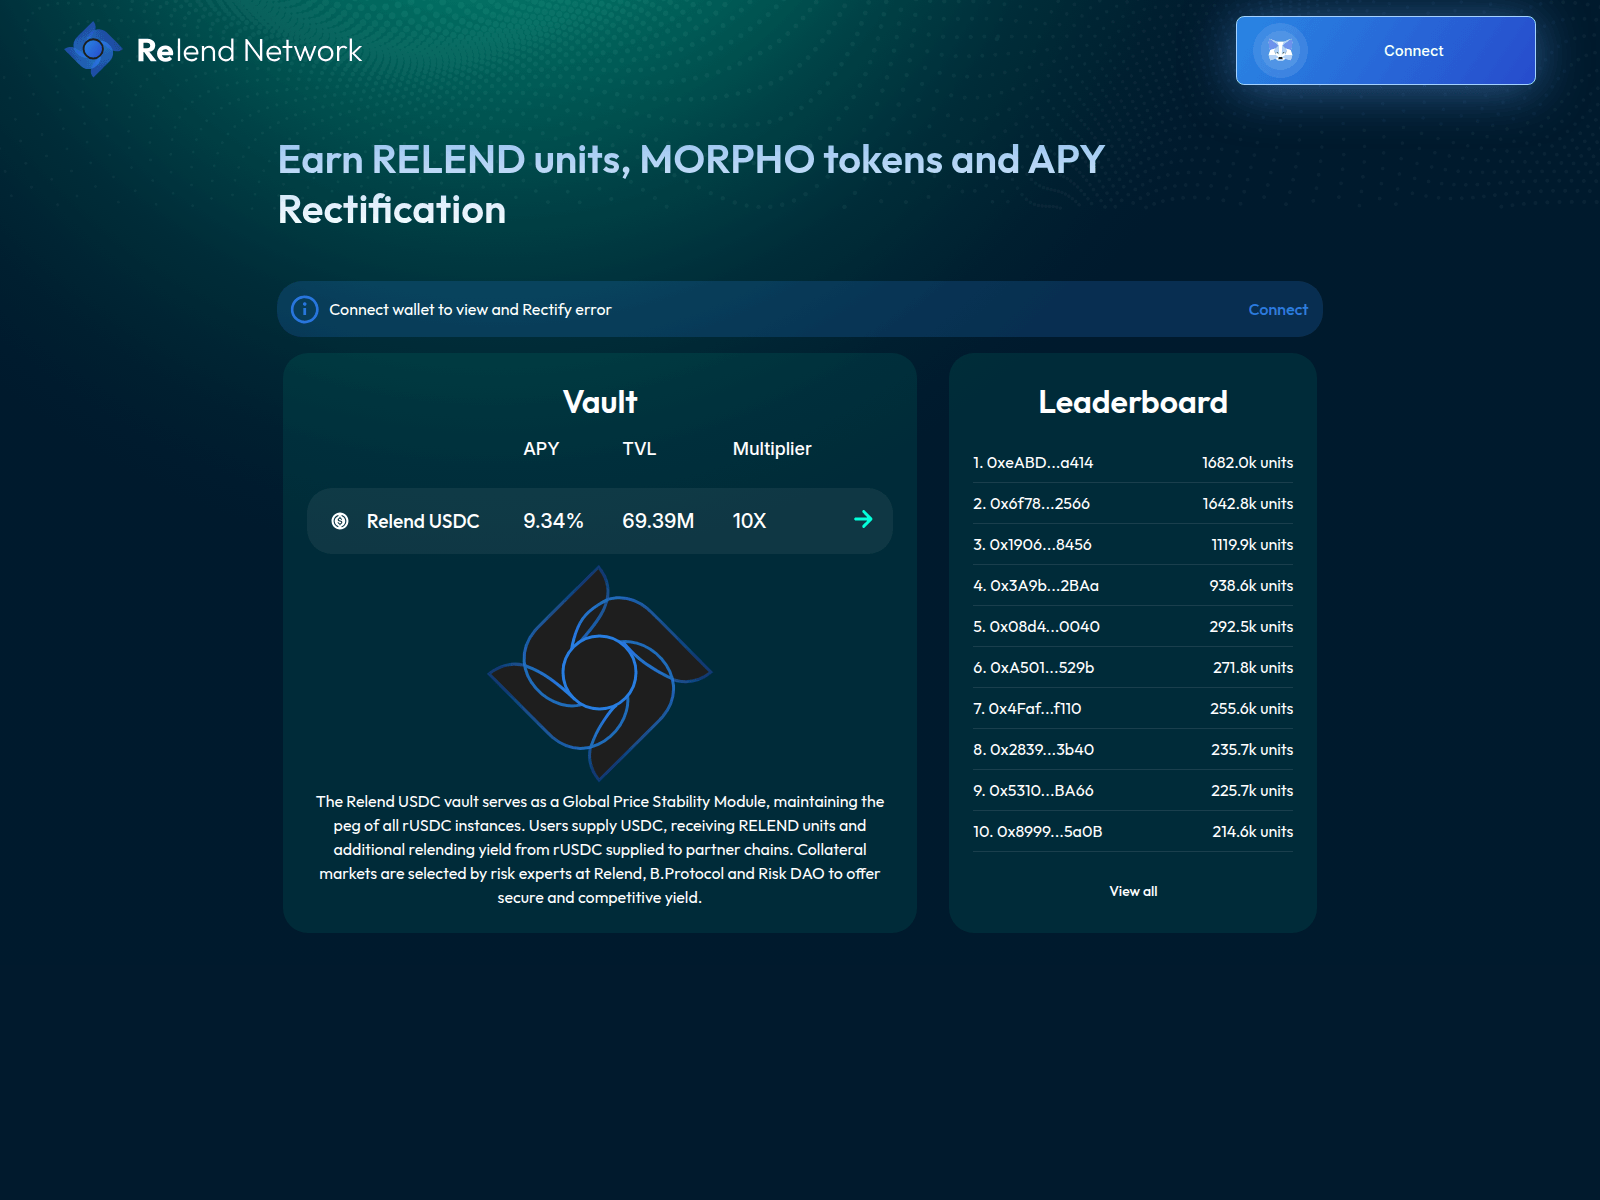This screenshot has width=1600, height=1200.
Task: Click the top-right Connect button
Action: (1385, 50)
